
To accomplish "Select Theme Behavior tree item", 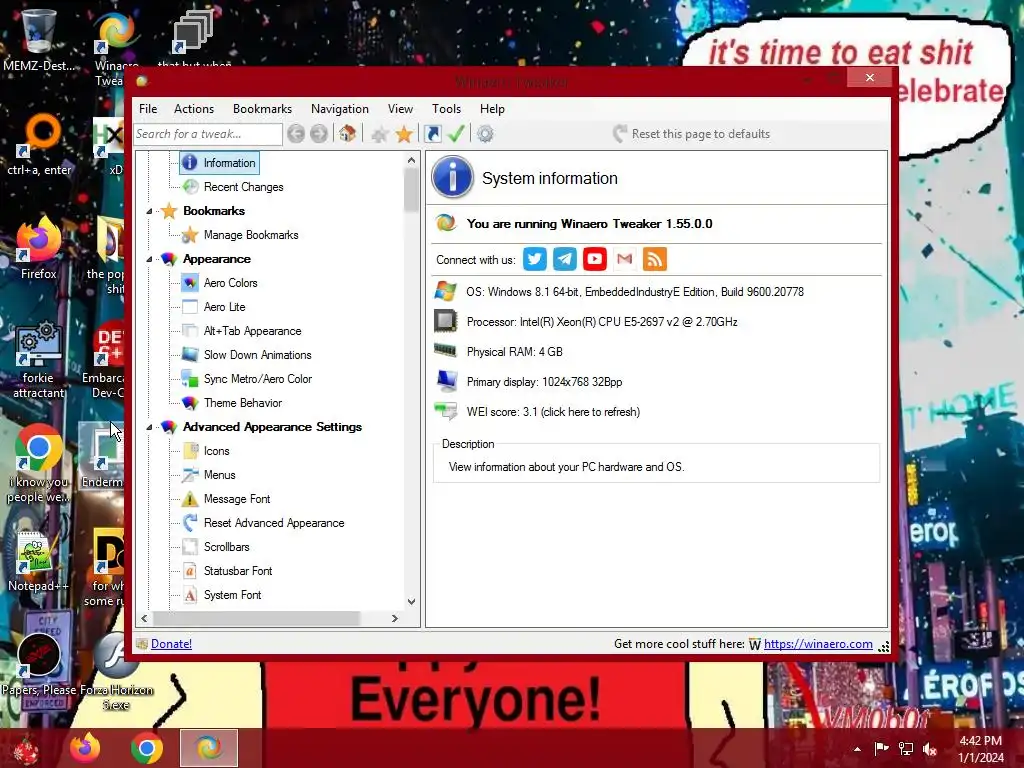I will 242,403.
